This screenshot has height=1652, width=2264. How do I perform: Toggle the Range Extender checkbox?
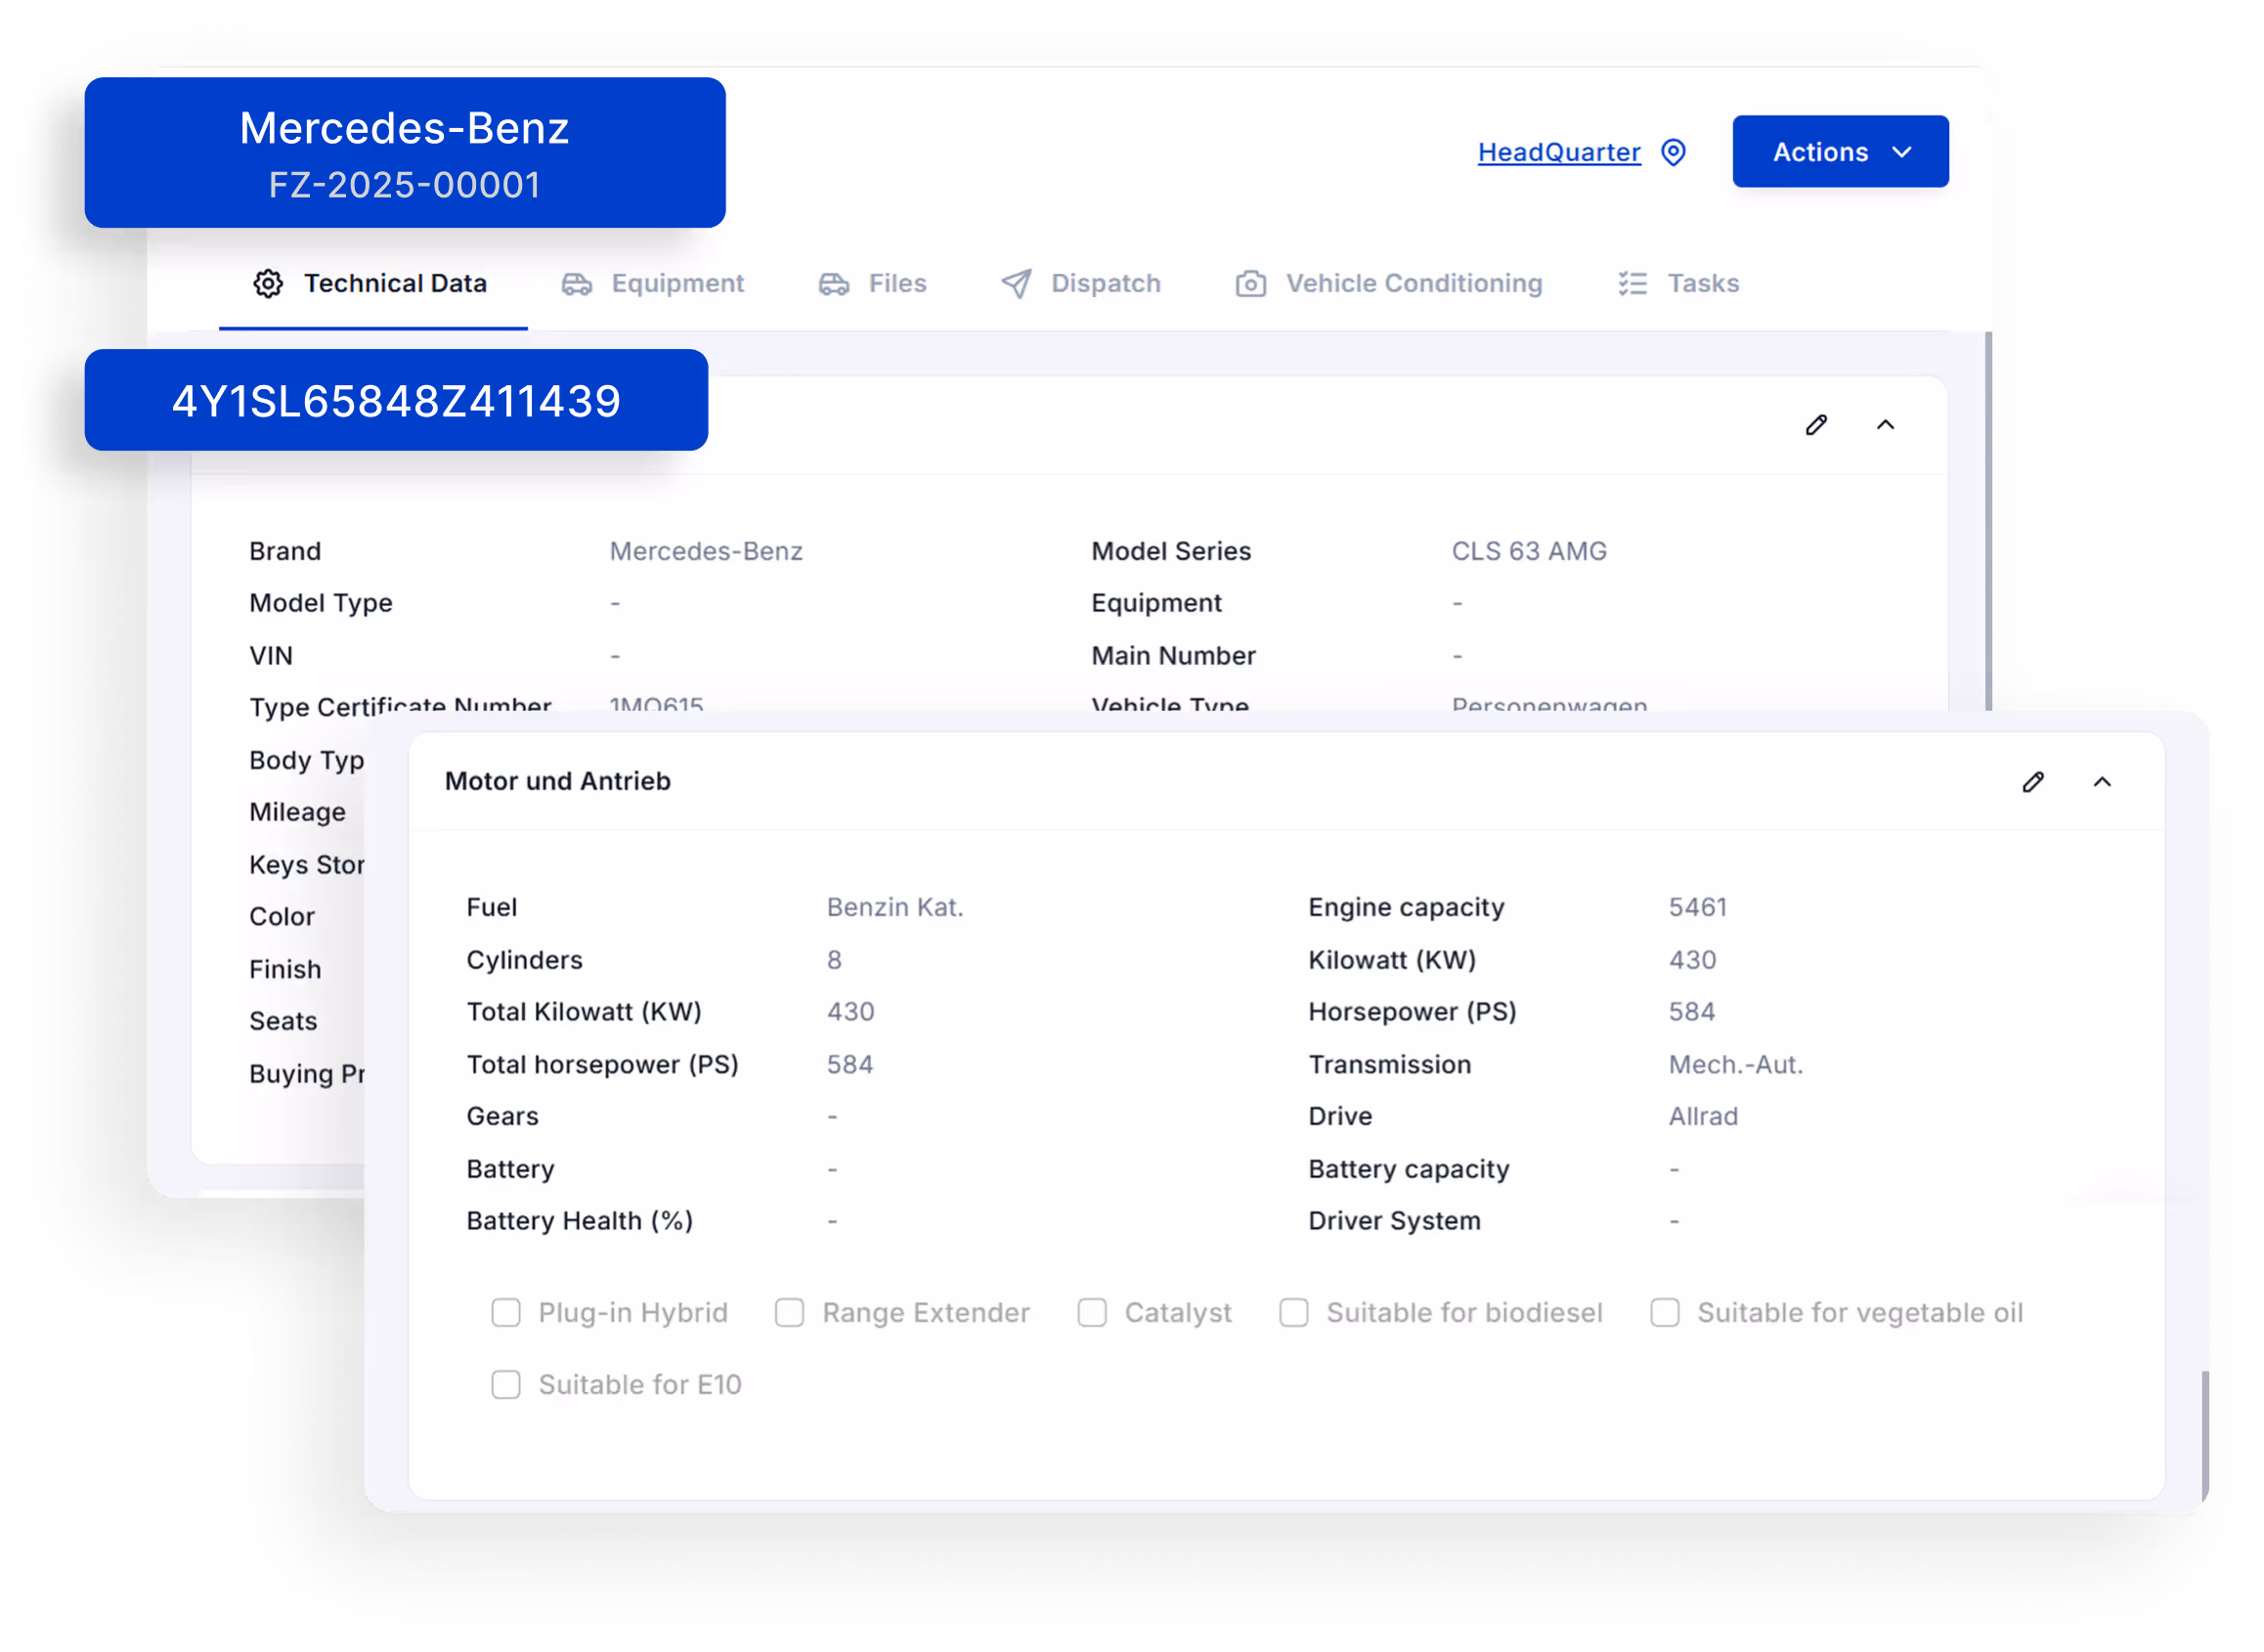point(790,1313)
